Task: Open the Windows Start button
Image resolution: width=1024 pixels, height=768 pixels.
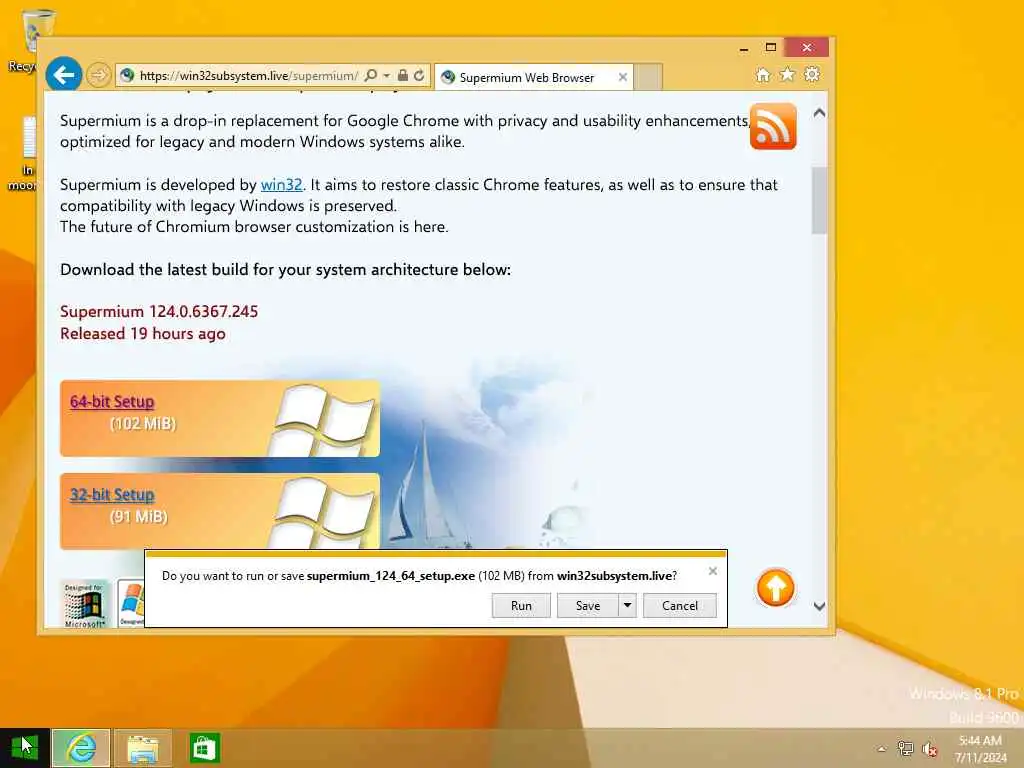Action: (25, 748)
